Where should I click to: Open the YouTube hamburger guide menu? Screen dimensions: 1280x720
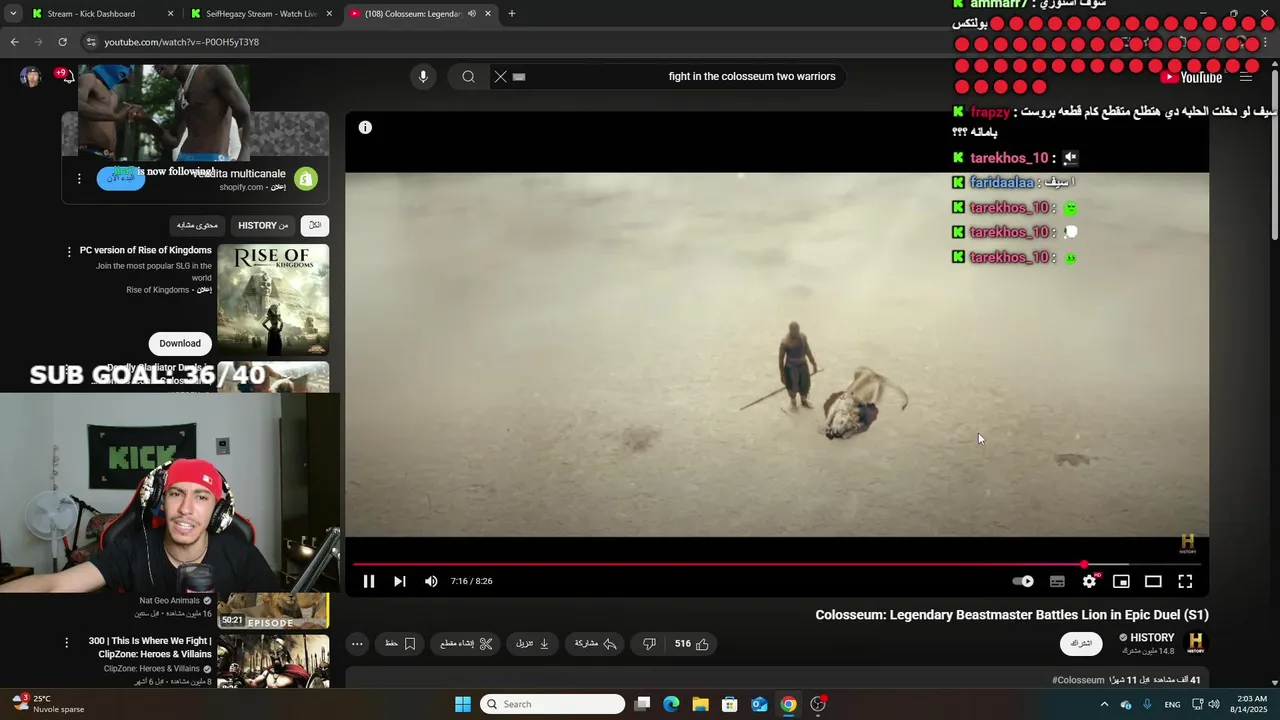[x=1246, y=77]
